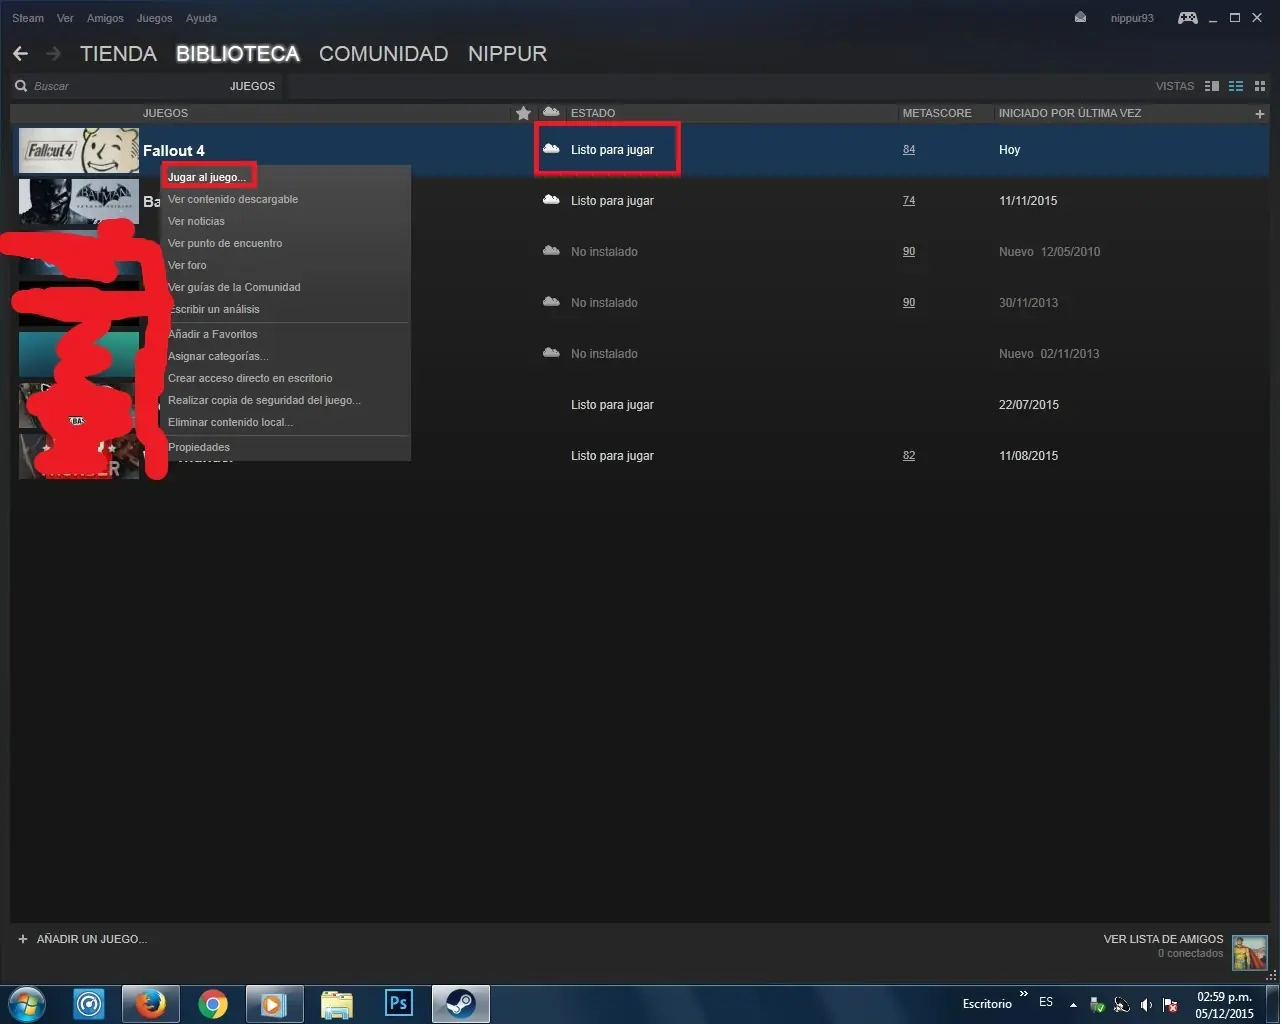
Task: Go forward with the right arrow
Action: coord(54,53)
